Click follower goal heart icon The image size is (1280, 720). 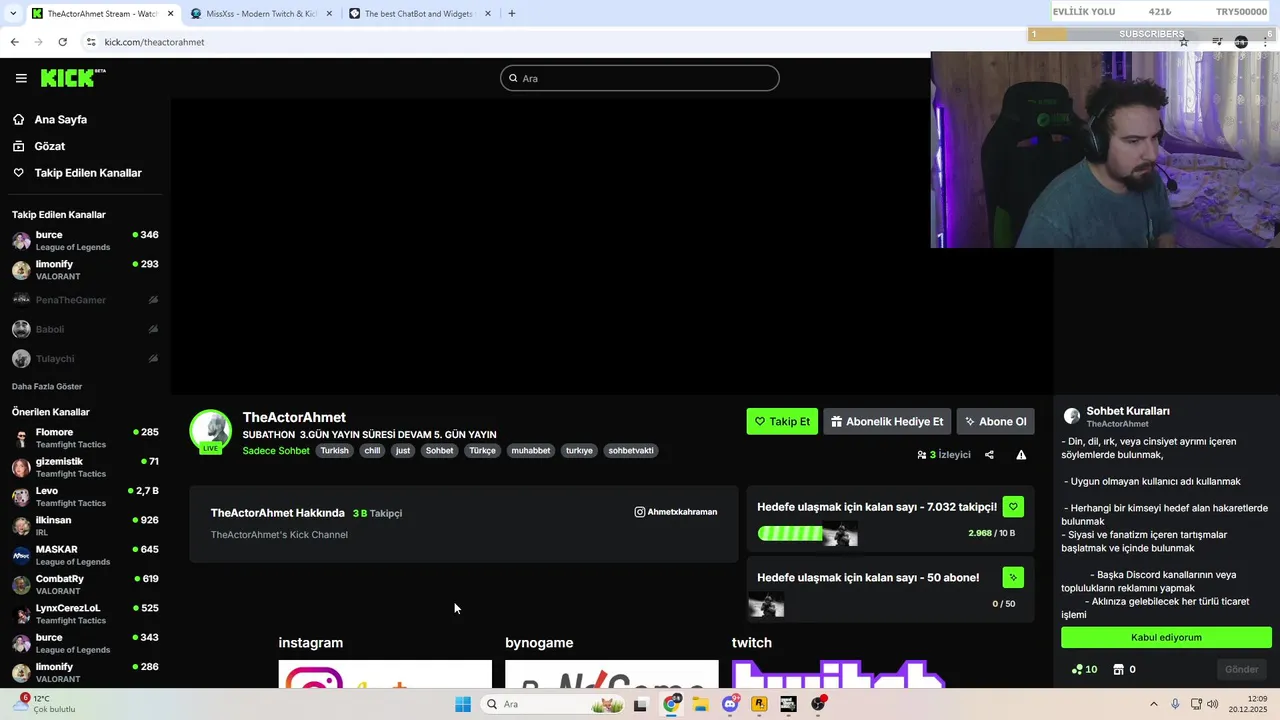coord(1013,507)
